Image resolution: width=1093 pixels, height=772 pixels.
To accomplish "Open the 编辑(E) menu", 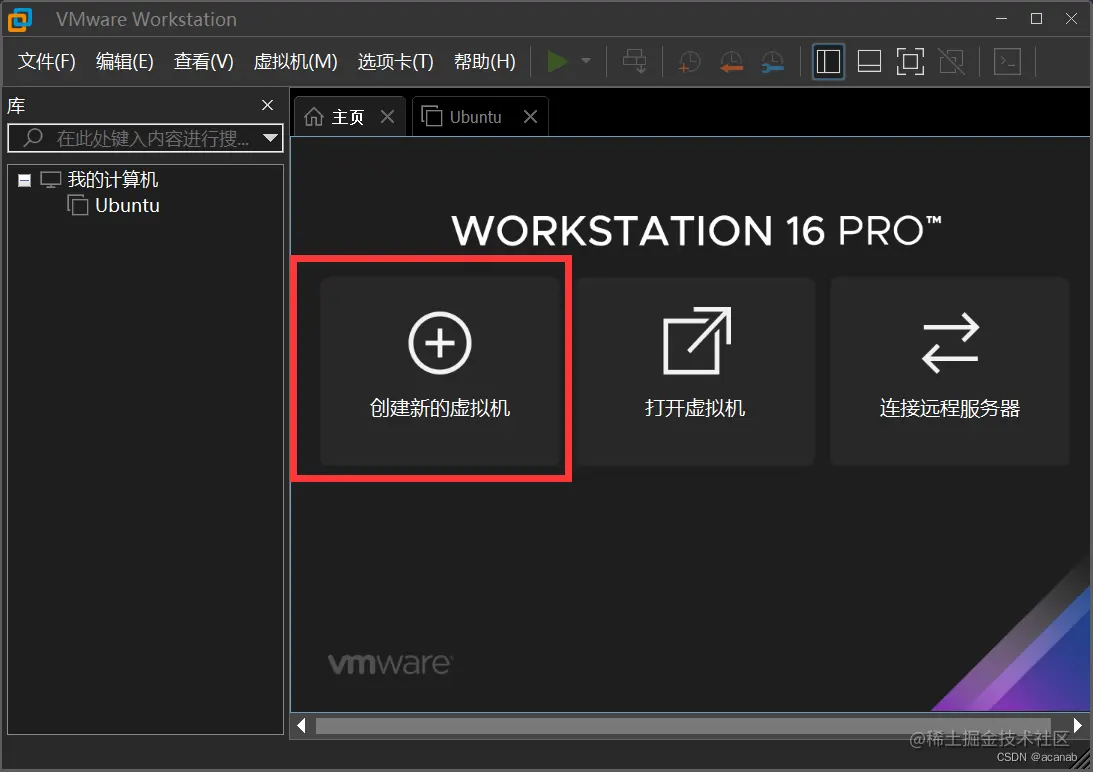I will tap(125, 61).
